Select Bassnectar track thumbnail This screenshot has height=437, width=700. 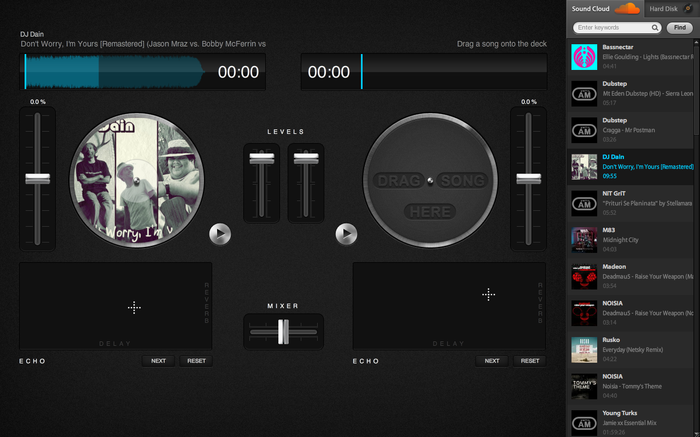(583, 55)
